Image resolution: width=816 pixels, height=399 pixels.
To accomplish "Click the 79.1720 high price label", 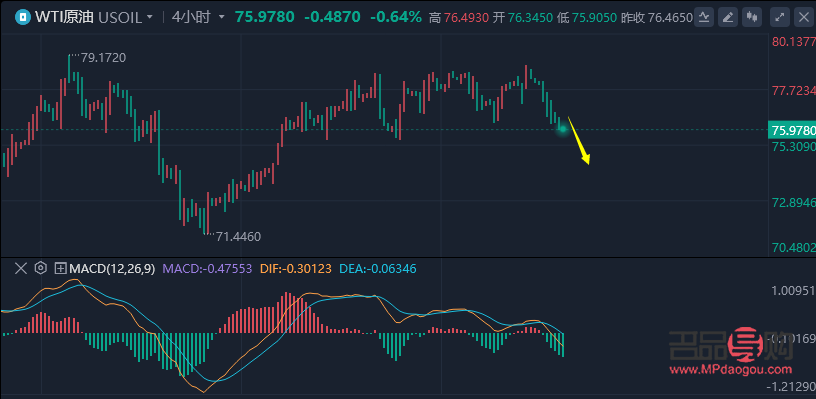I will pos(103,58).
